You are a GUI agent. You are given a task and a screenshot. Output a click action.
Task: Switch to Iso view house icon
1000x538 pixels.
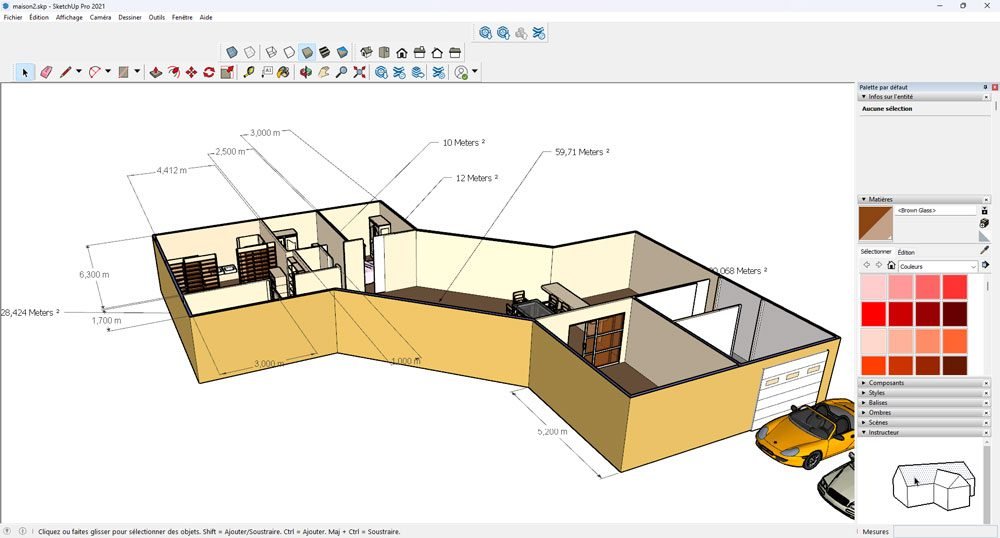coord(366,52)
